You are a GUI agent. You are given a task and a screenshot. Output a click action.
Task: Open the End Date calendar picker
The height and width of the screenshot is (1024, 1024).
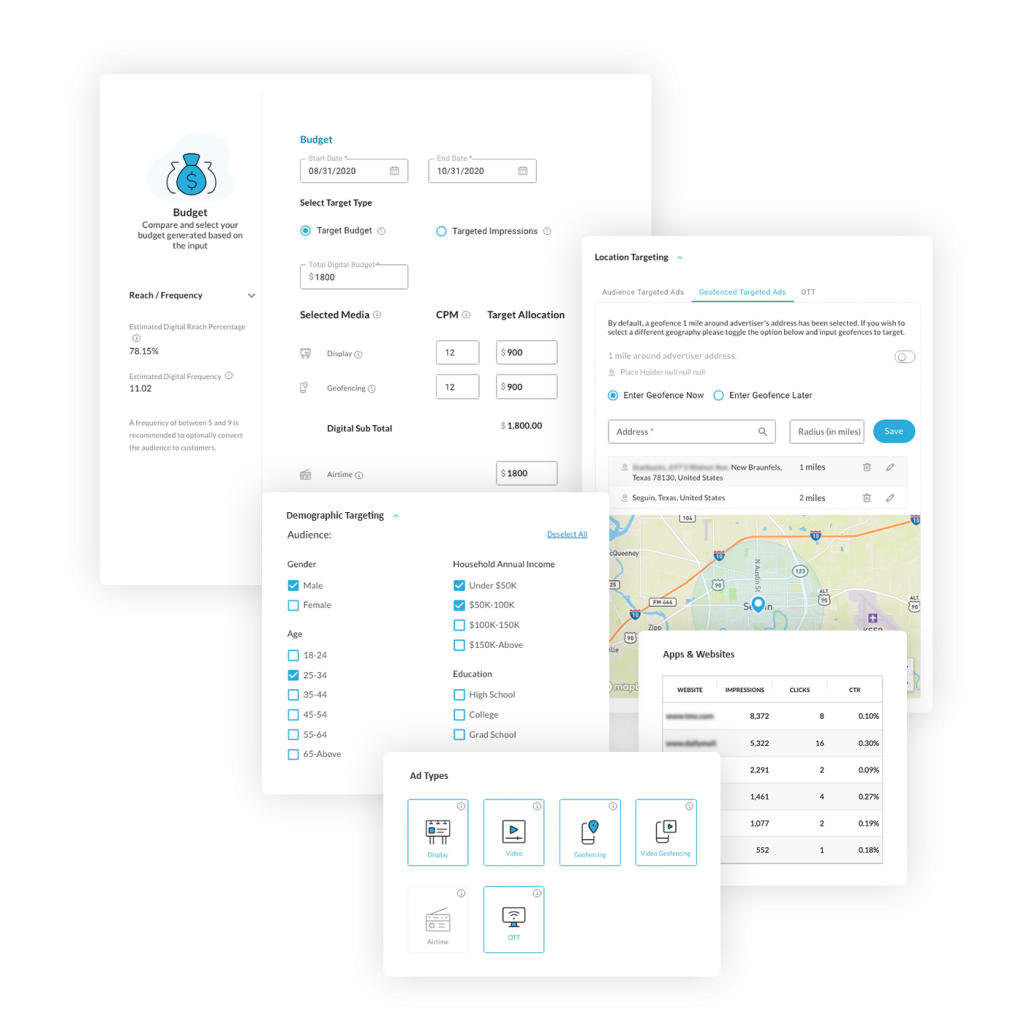pos(524,170)
